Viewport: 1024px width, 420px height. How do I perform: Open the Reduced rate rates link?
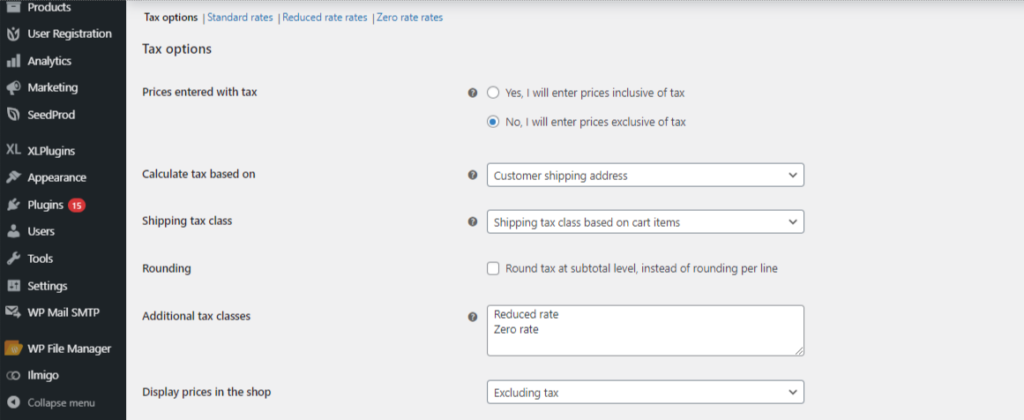325,18
